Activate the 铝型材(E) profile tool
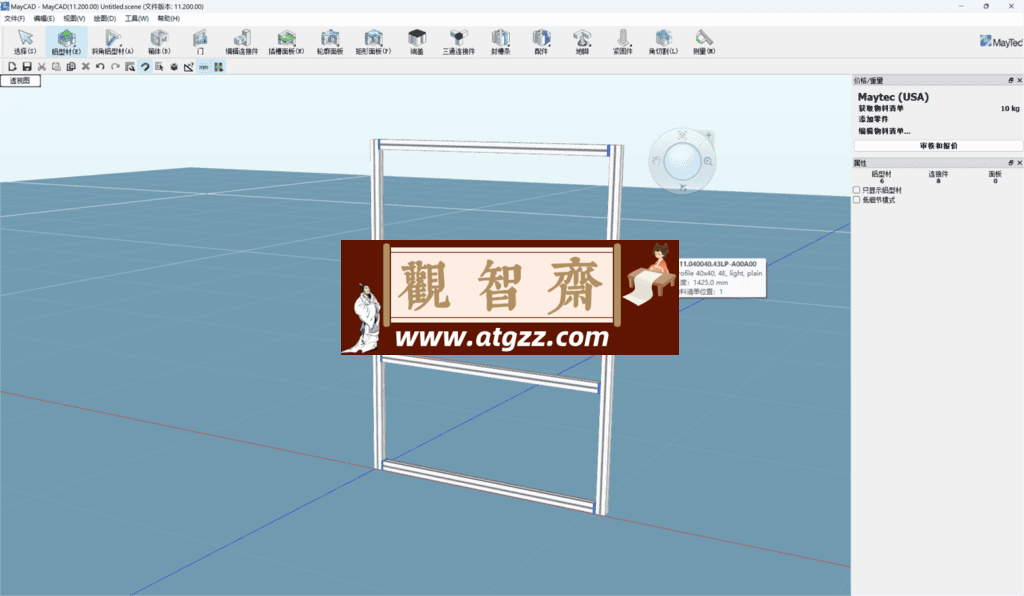The height and width of the screenshot is (596, 1024). 67,42
